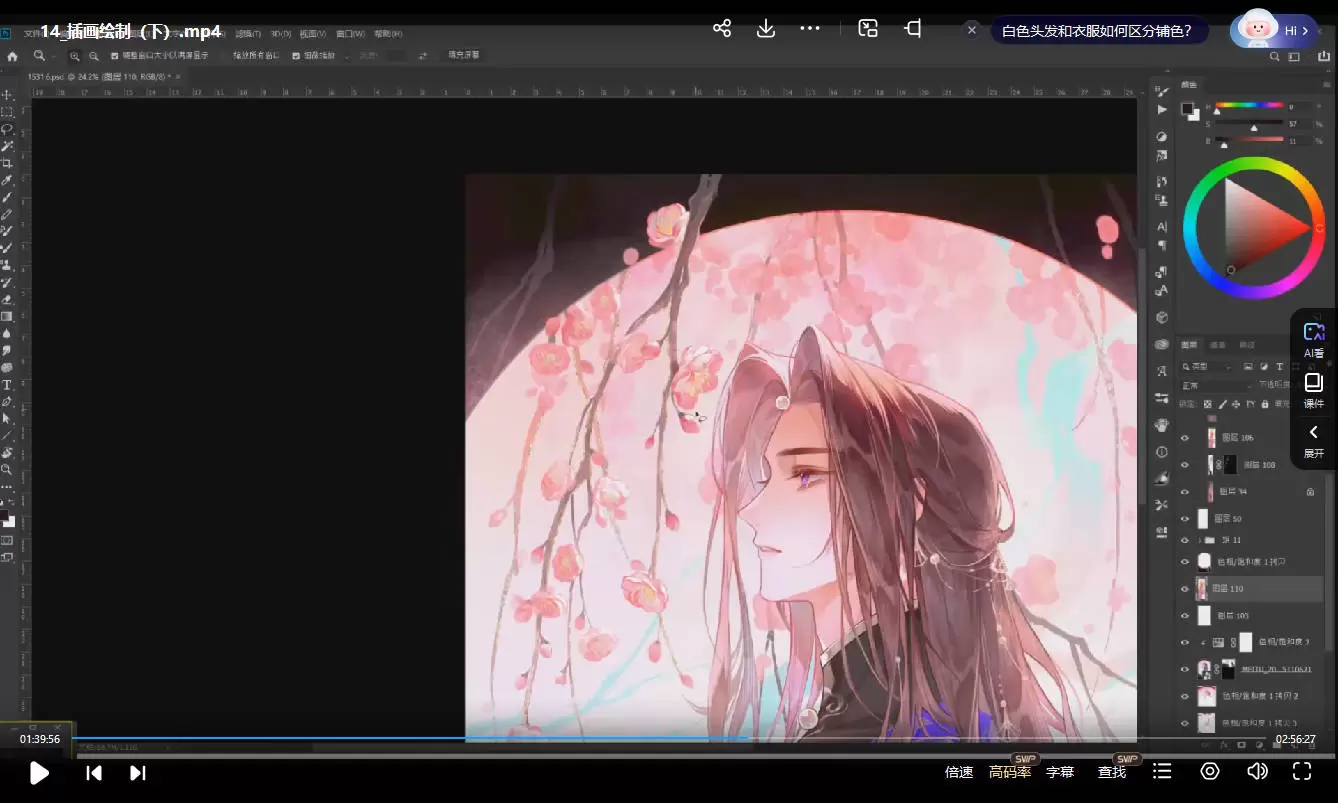Hide the selected layer 图层 110

(x=1185, y=589)
